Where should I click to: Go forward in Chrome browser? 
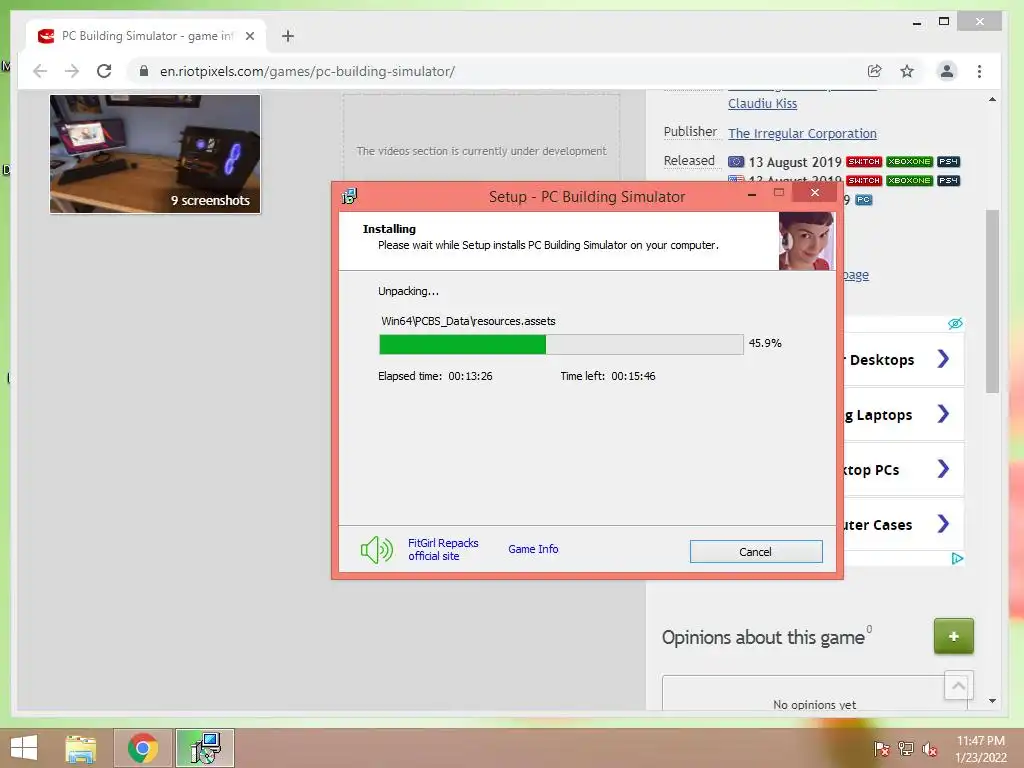tap(72, 71)
